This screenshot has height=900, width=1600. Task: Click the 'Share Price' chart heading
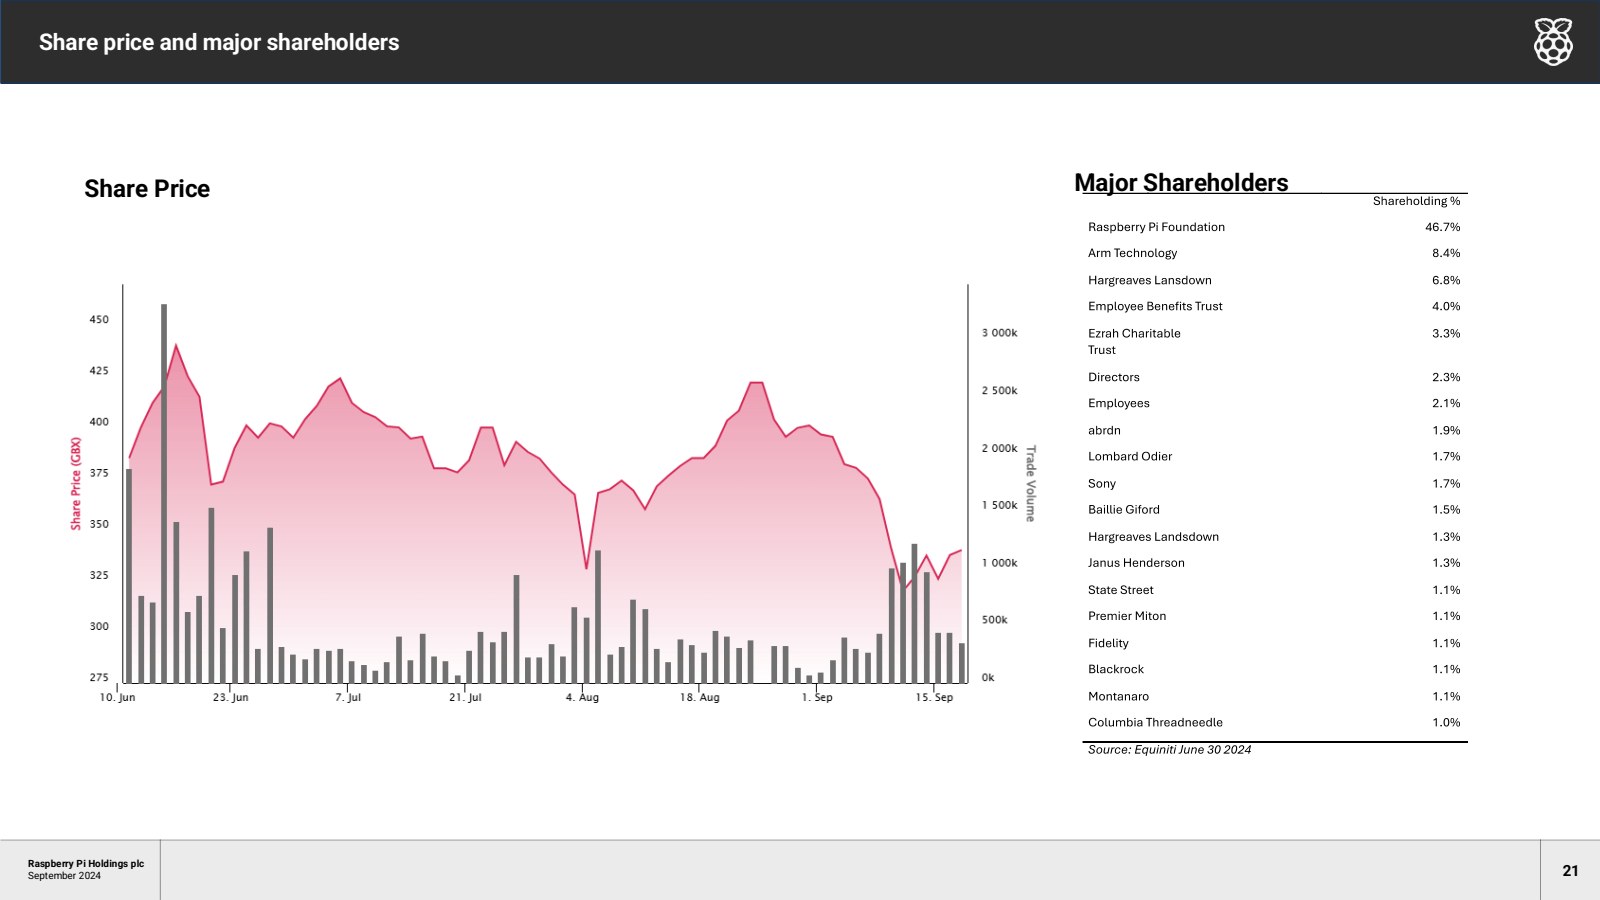[147, 189]
